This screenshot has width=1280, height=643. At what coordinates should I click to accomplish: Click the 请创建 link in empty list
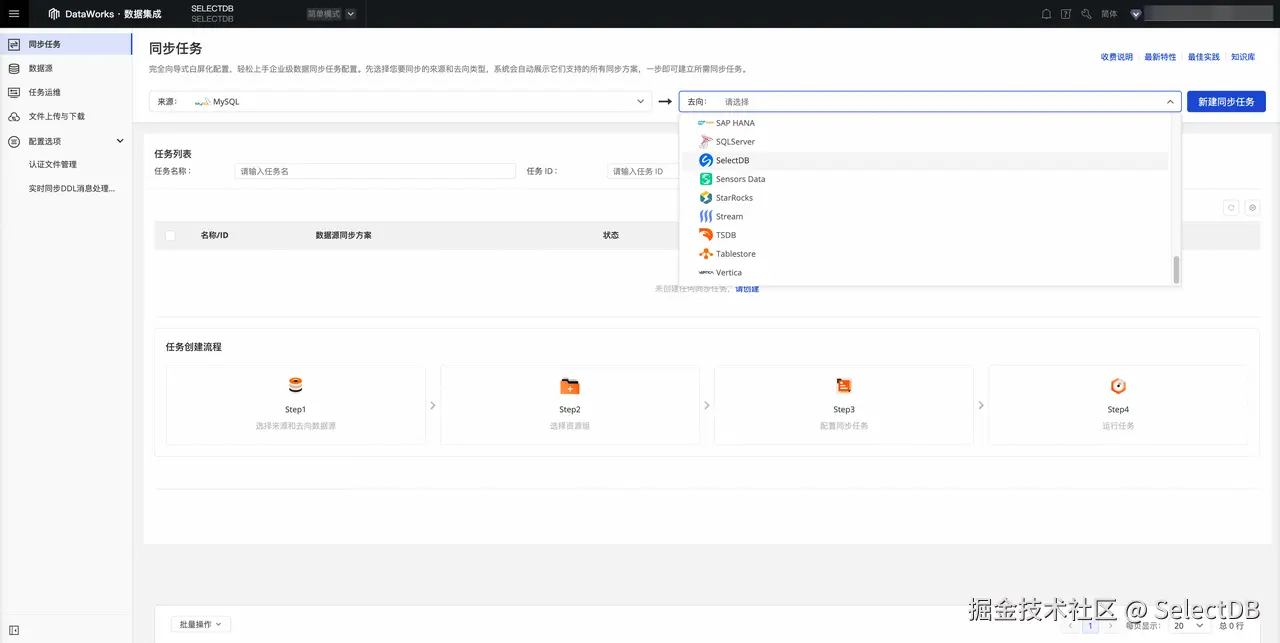click(x=747, y=289)
